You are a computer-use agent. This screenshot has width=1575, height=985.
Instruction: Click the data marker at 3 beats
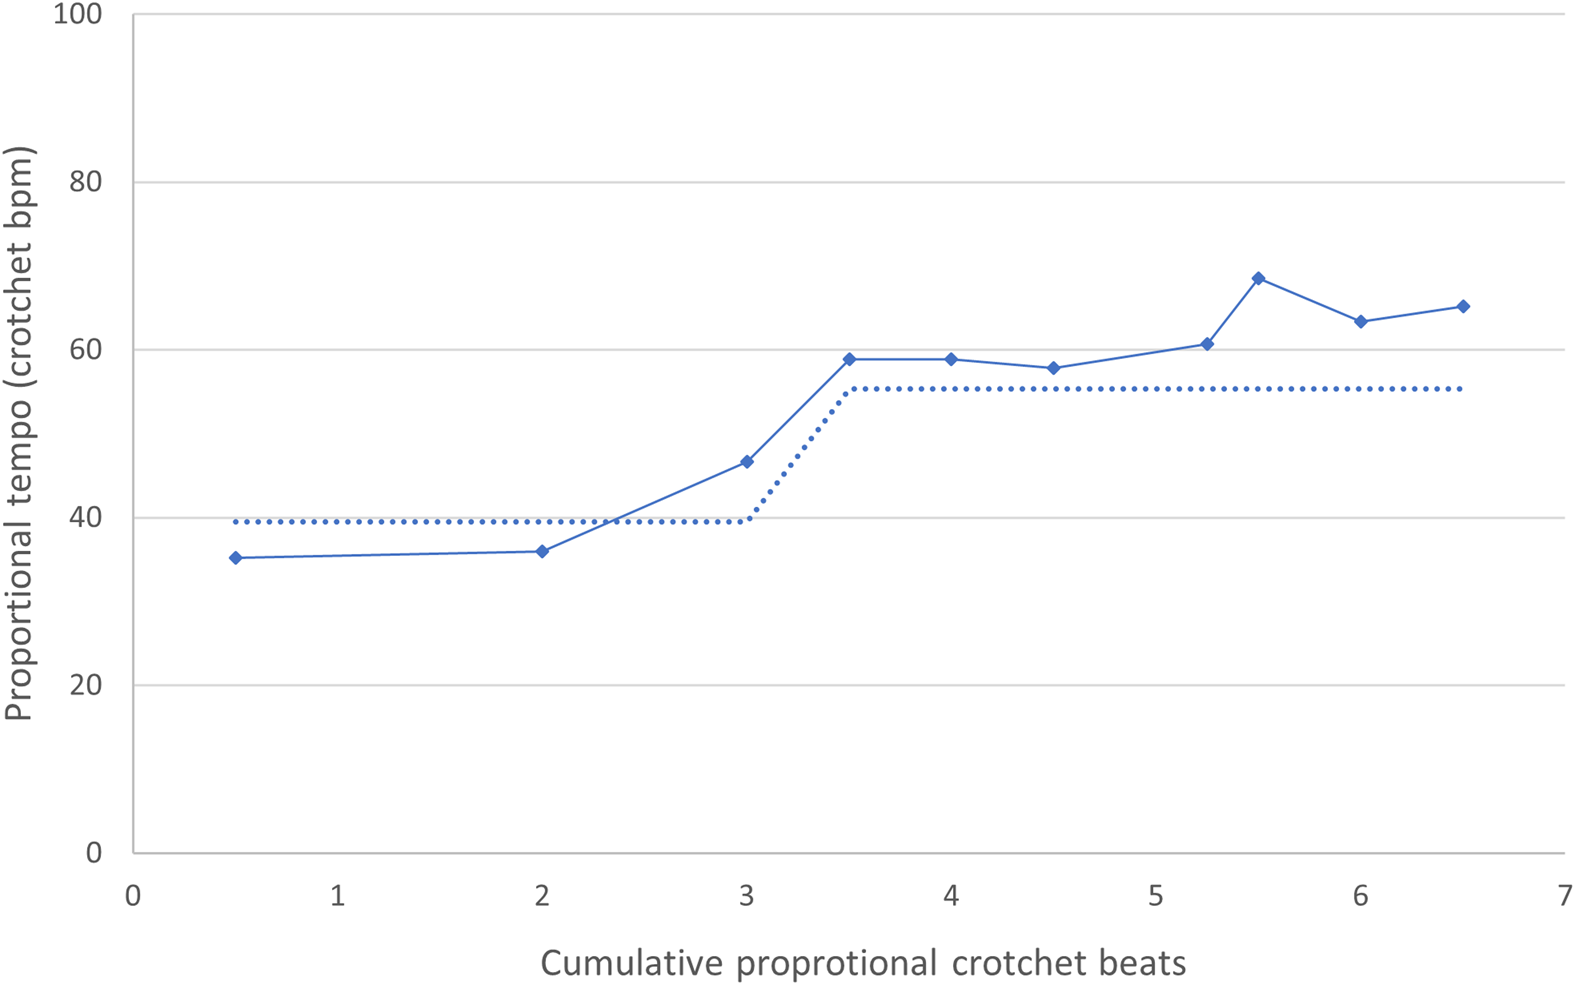(x=747, y=462)
